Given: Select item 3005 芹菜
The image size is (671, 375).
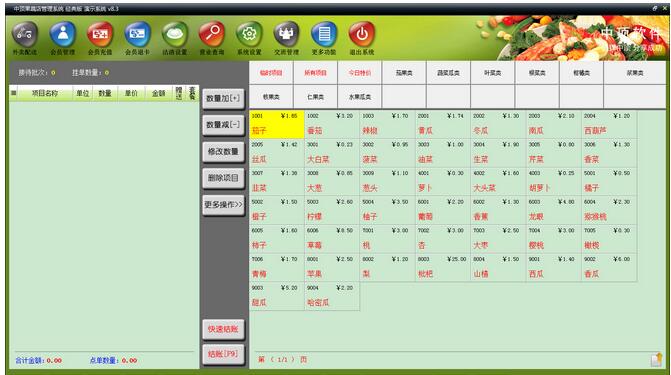Looking at the screenshot, I should point(553,153).
